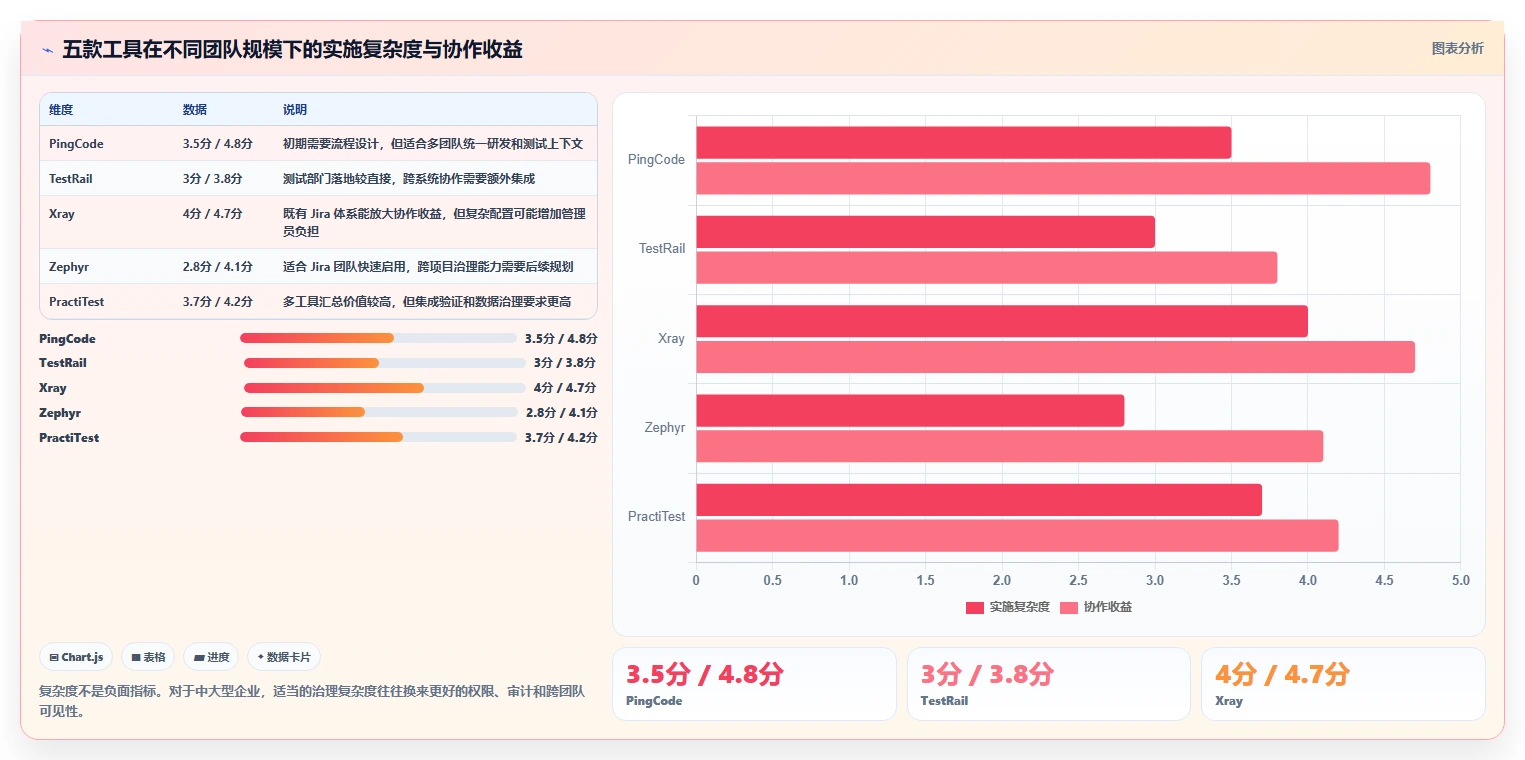
Task: Select the 进度 chip
Action: click(x=211, y=657)
